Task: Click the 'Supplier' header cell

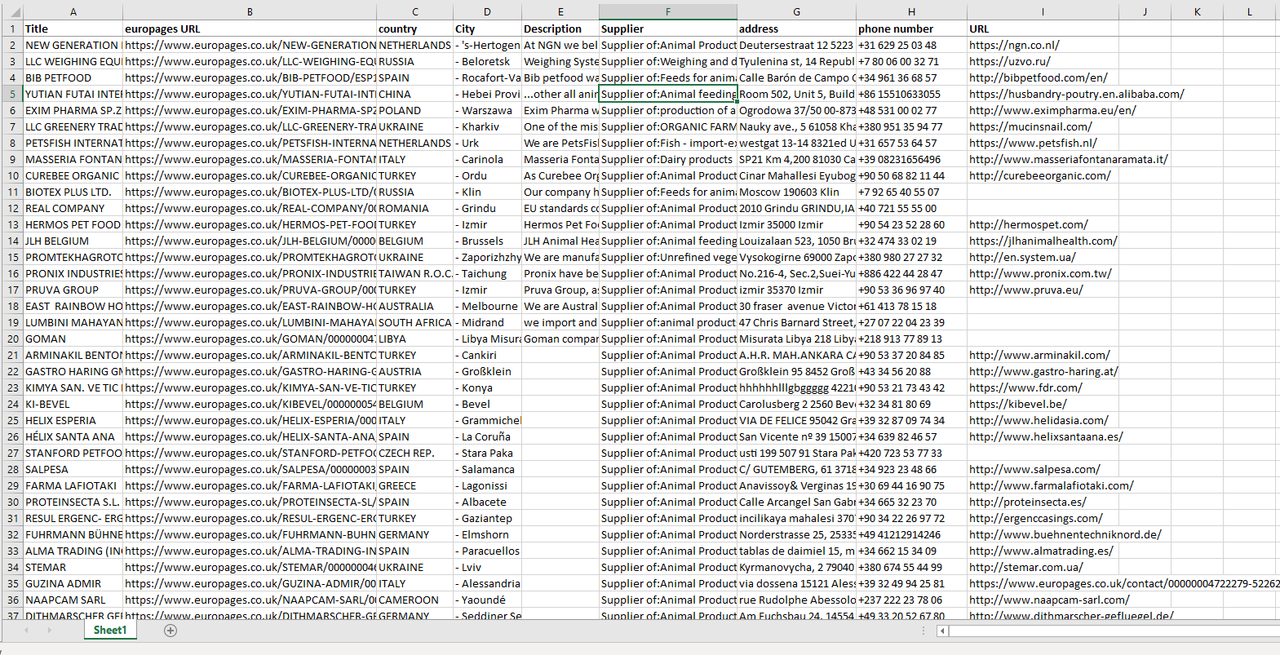Action: (x=668, y=29)
